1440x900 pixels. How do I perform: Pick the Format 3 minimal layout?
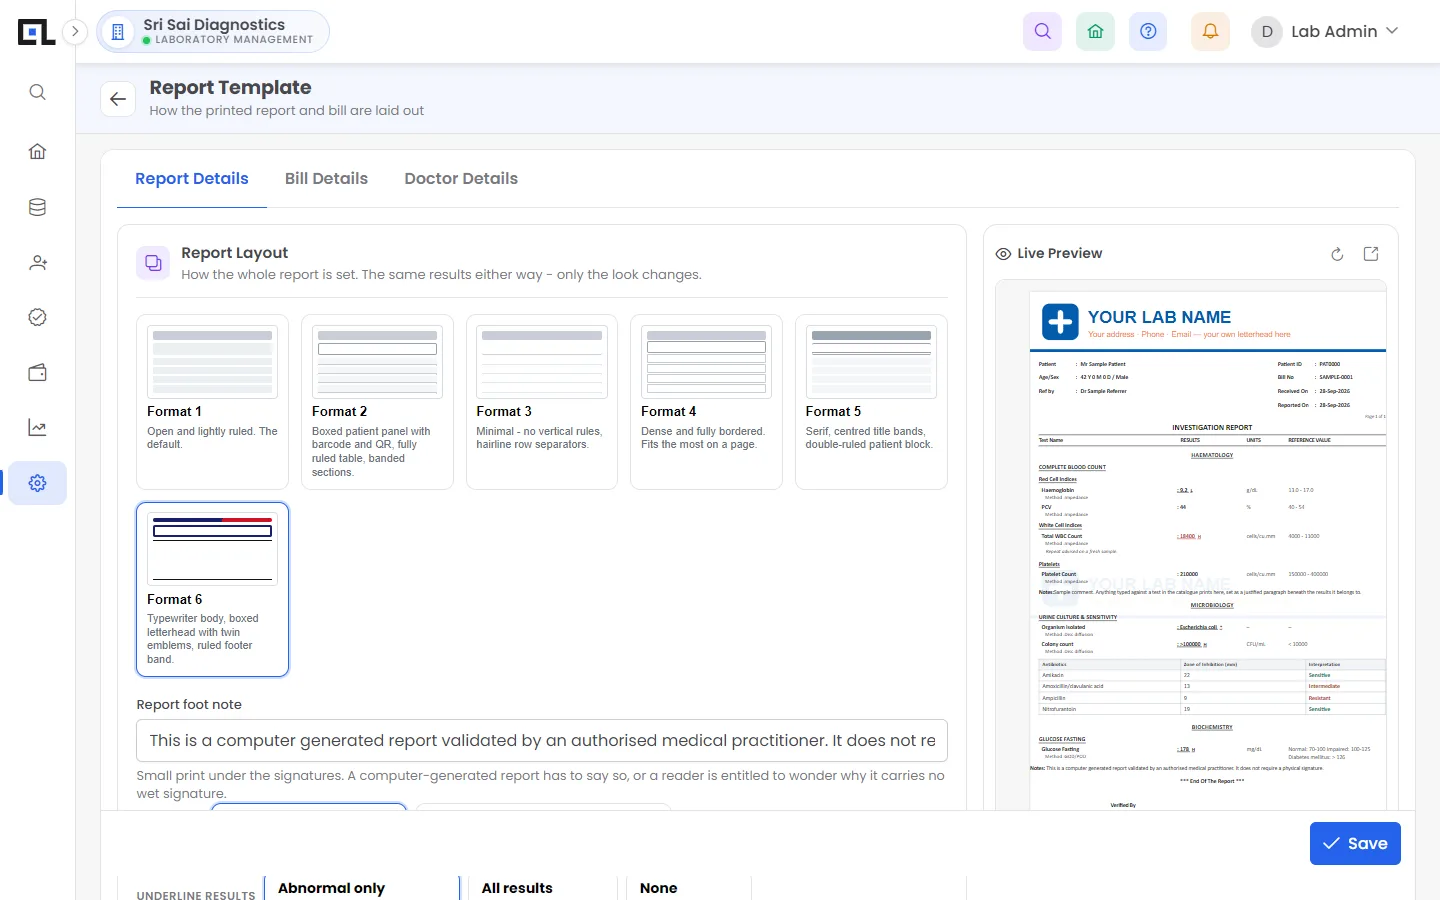[x=542, y=402]
